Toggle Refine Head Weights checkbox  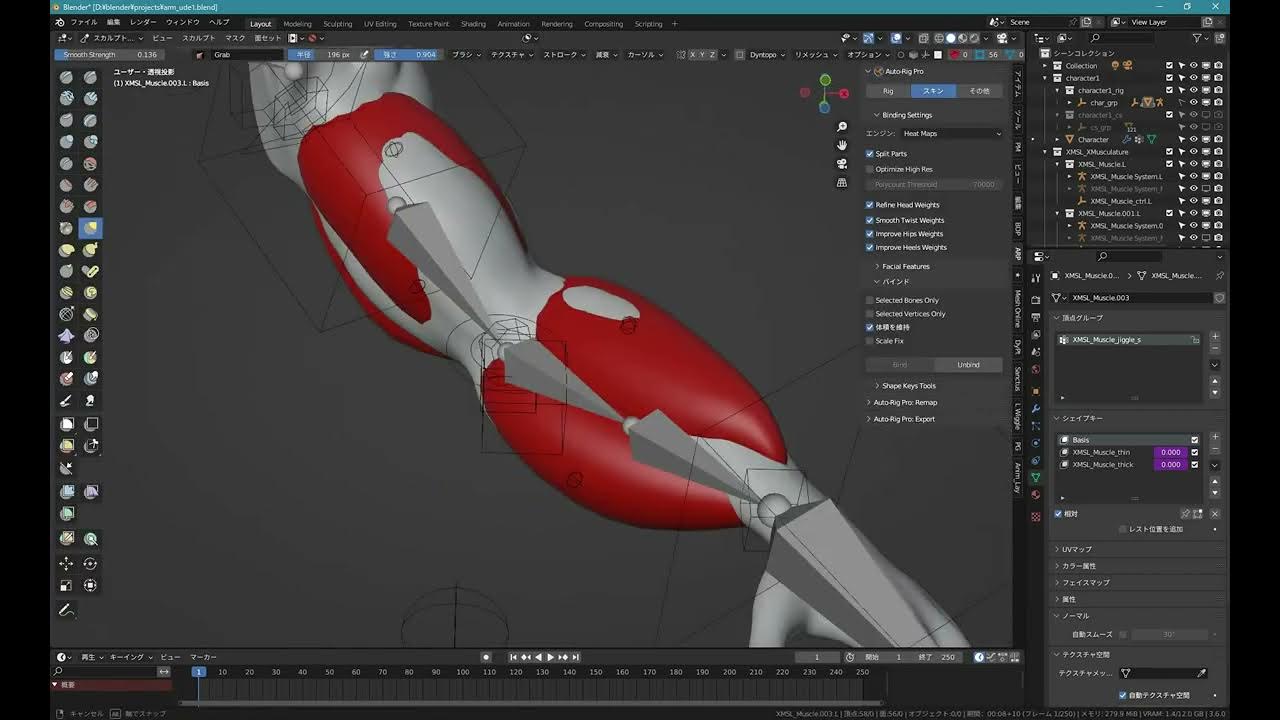click(x=870, y=205)
